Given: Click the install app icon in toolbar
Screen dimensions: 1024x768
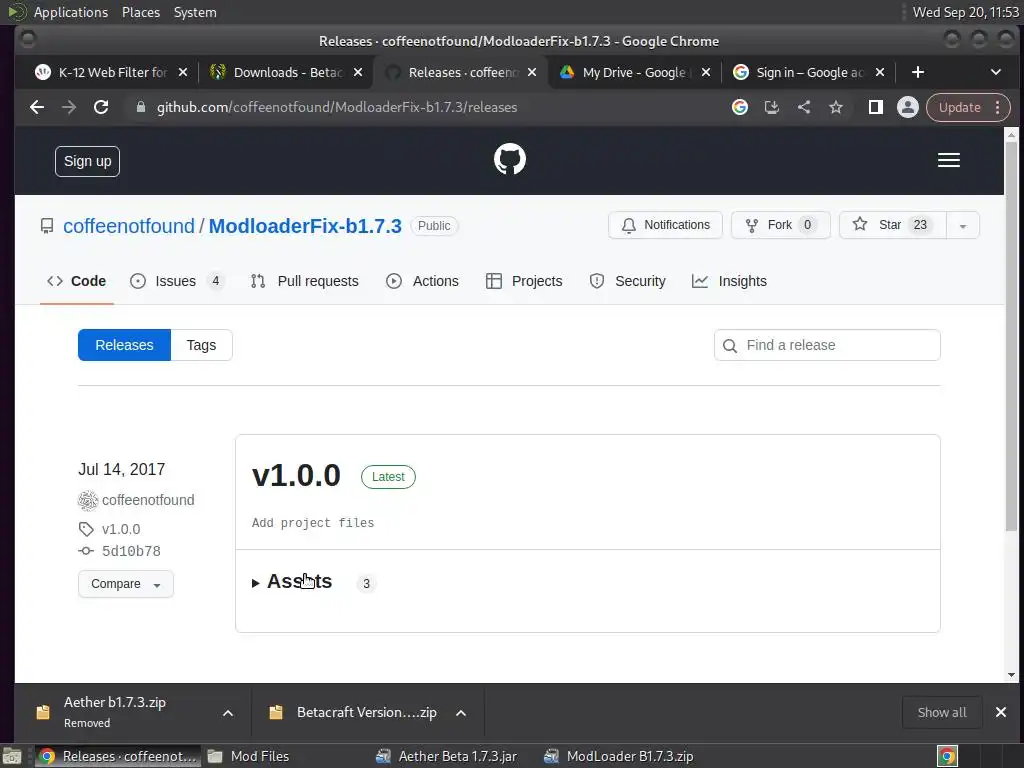Looking at the screenshot, I should (x=771, y=107).
